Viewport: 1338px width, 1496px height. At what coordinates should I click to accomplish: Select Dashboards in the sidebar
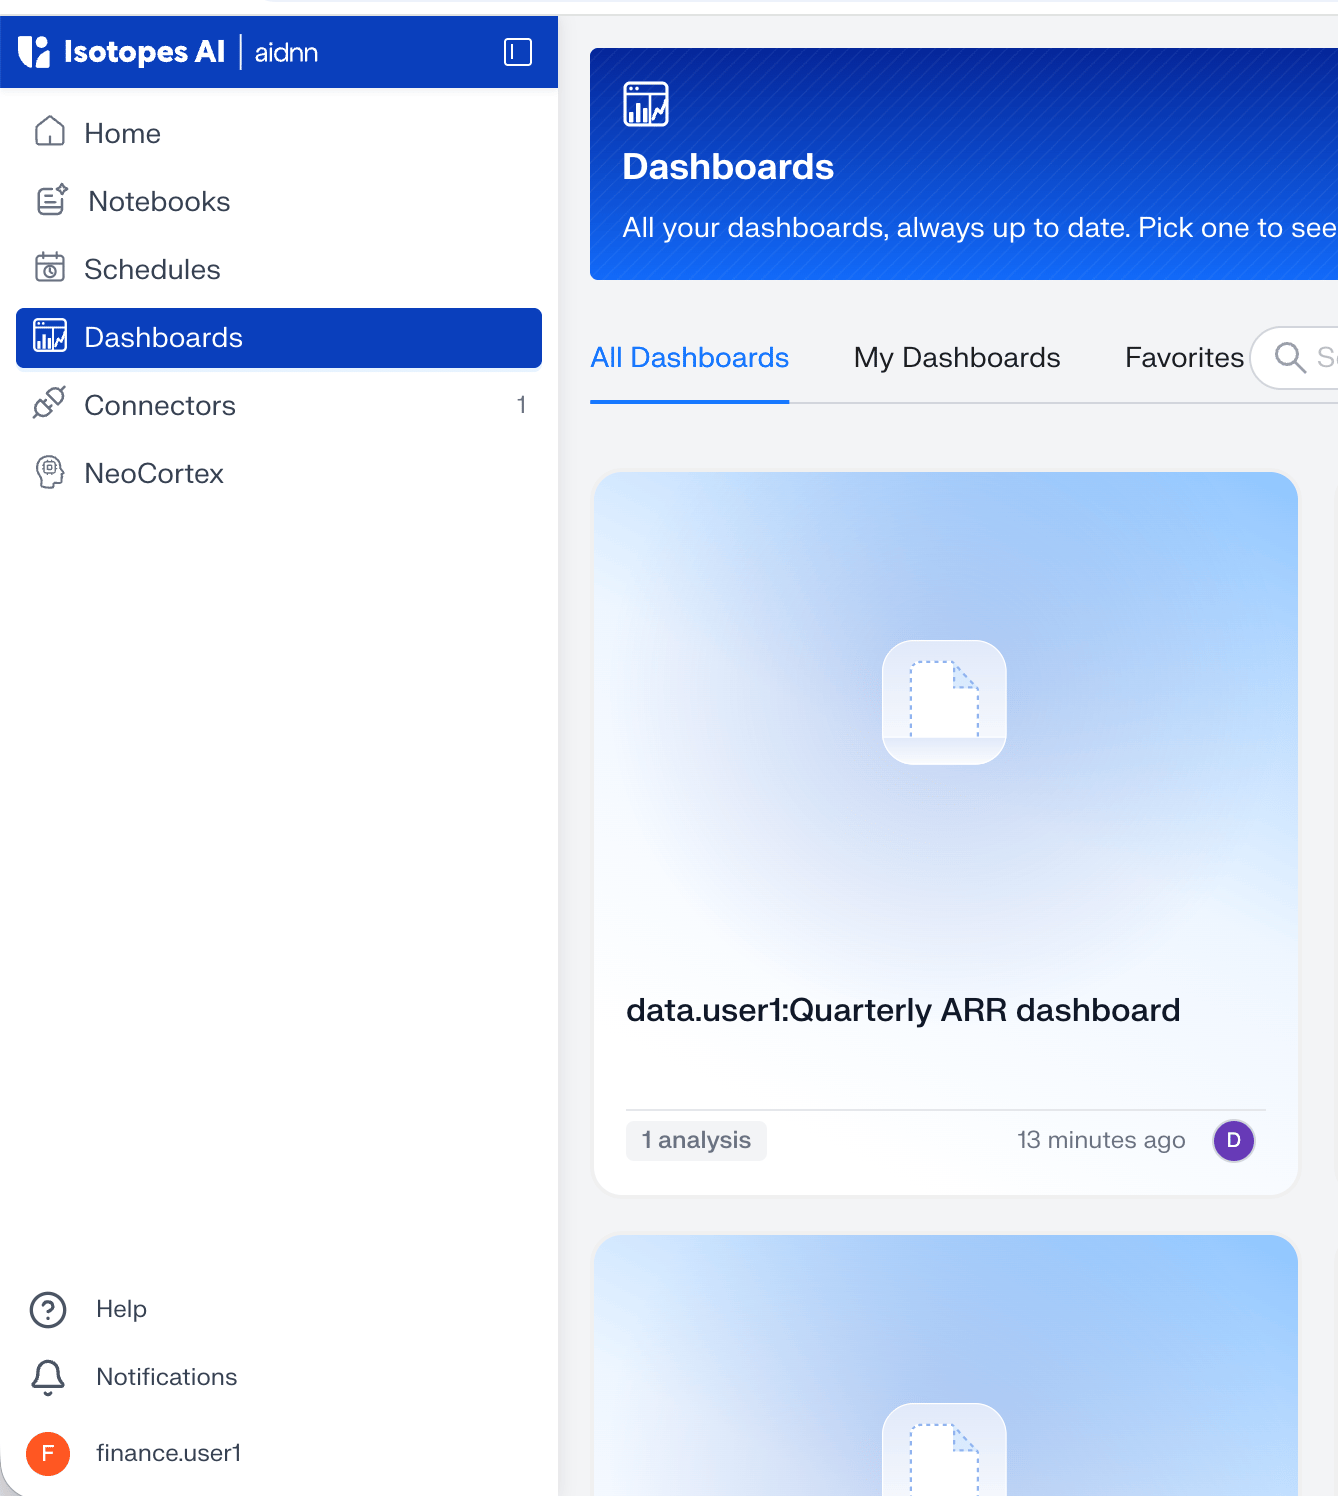click(x=279, y=337)
